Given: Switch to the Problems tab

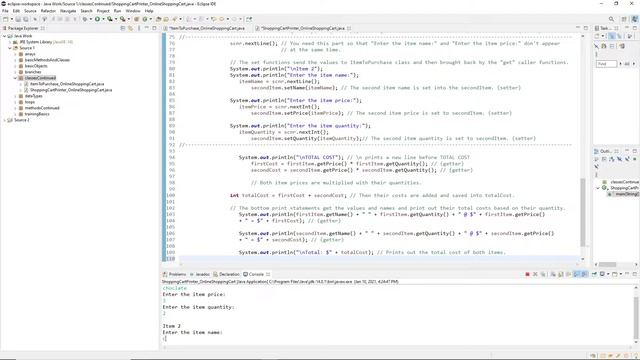Looking at the screenshot, I should click(174, 274).
